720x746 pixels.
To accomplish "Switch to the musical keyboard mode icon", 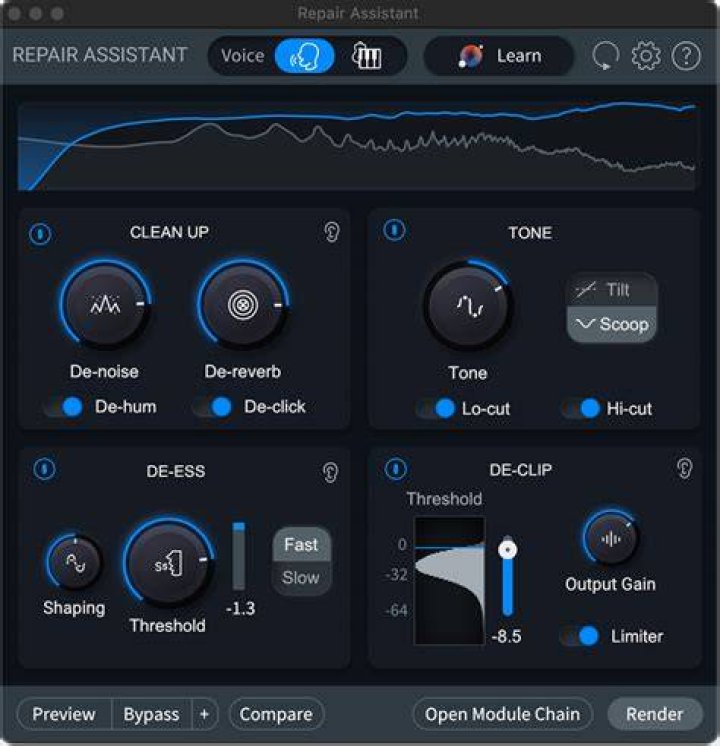I will (x=366, y=56).
